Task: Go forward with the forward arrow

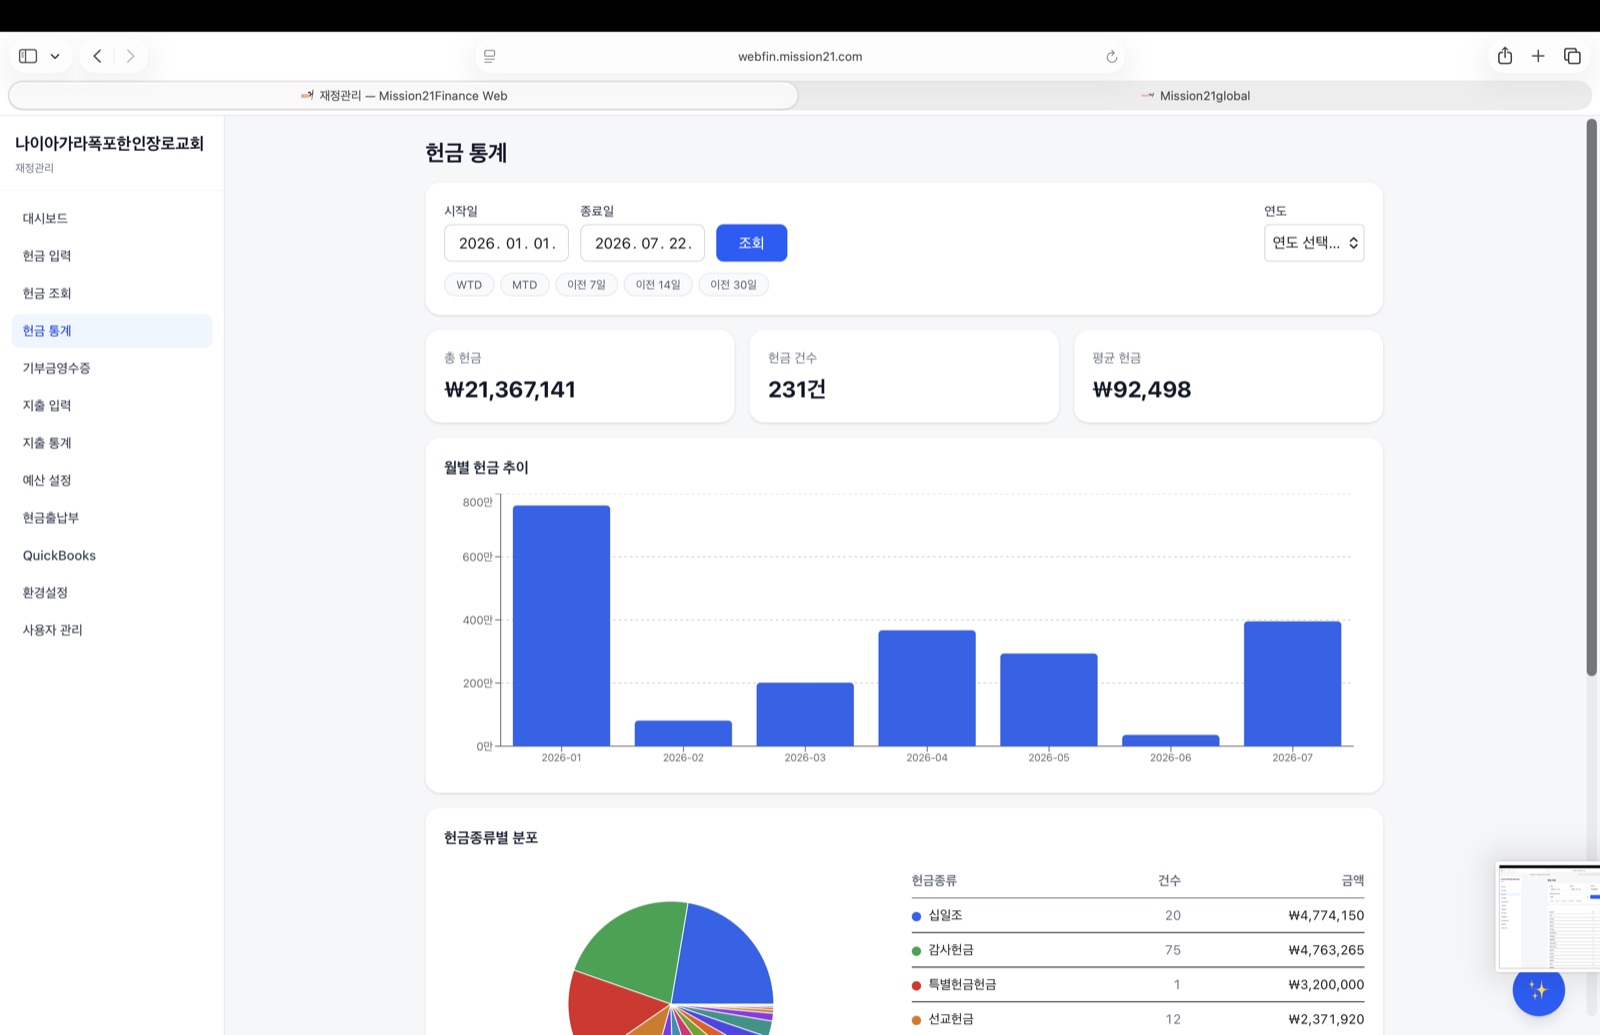Action: click(130, 56)
